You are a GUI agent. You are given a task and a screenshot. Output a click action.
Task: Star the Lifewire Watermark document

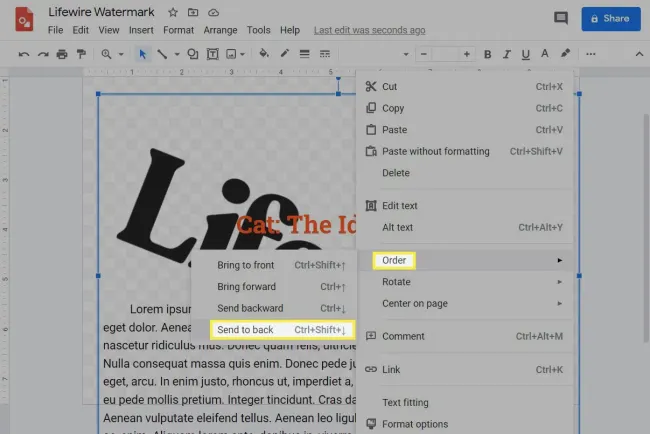tap(173, 13)
